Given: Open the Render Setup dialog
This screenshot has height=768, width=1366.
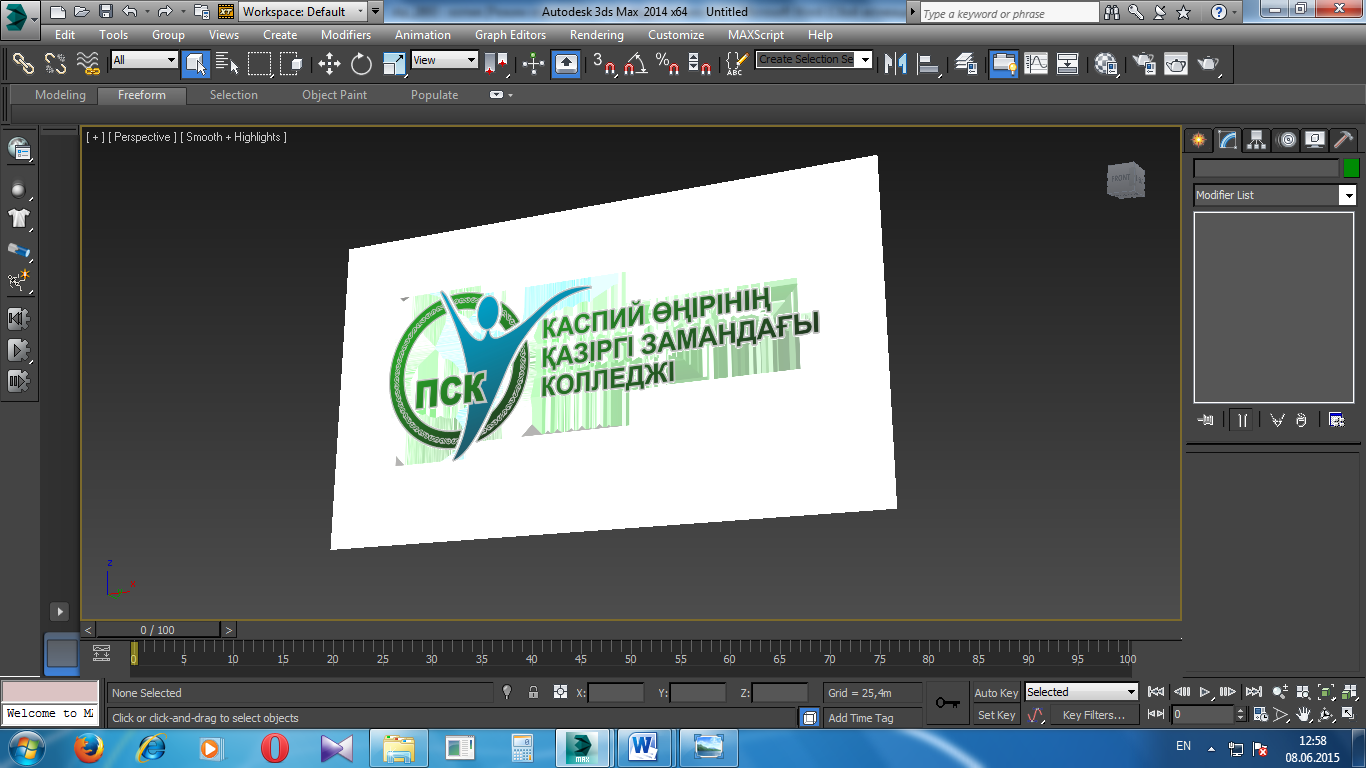Looking at the screenshot, I should pos(1144,64).
